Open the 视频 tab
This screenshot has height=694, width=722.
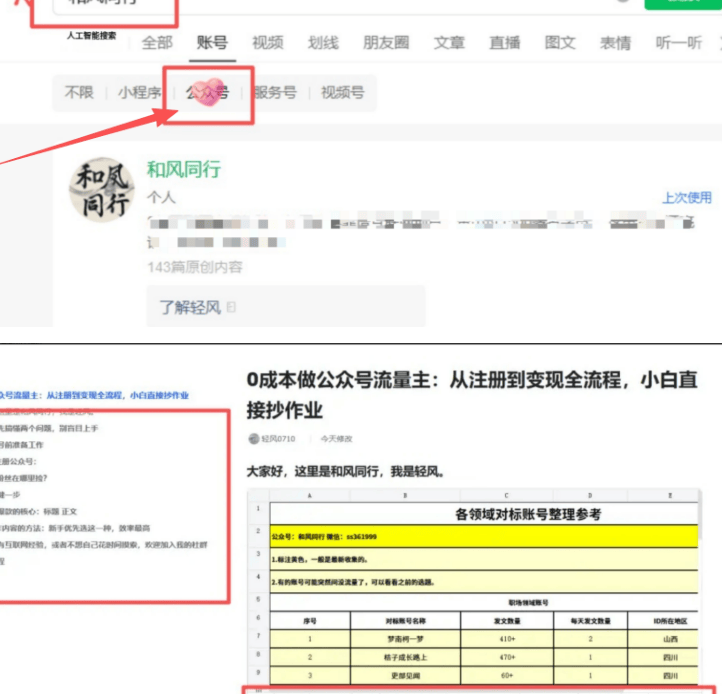coord(267,42)
